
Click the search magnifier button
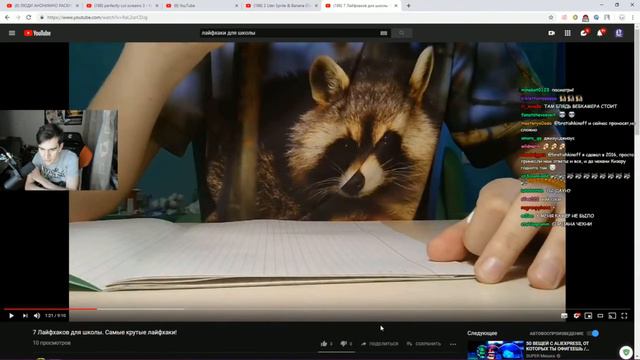402,33
